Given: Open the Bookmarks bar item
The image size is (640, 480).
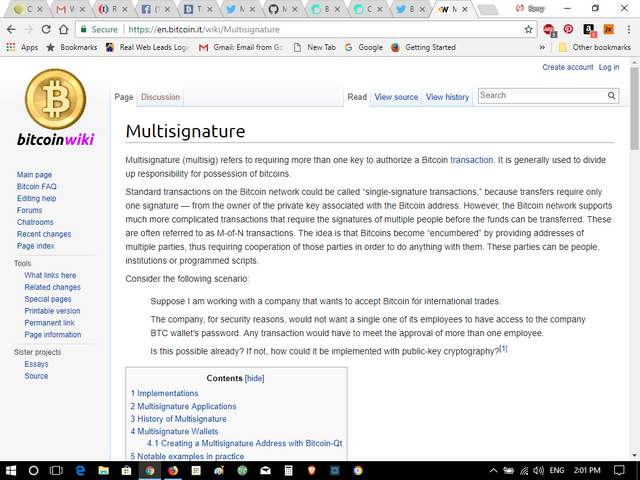Looking at the screenshot, I should 71,47.
